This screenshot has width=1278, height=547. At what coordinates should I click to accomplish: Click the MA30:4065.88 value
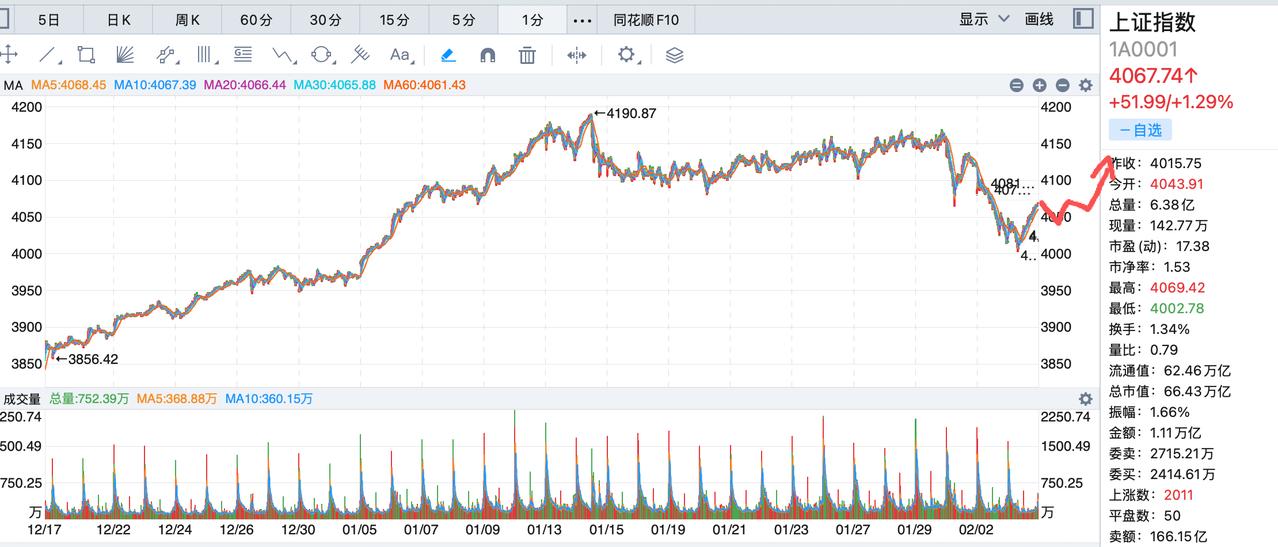[335, 86]
